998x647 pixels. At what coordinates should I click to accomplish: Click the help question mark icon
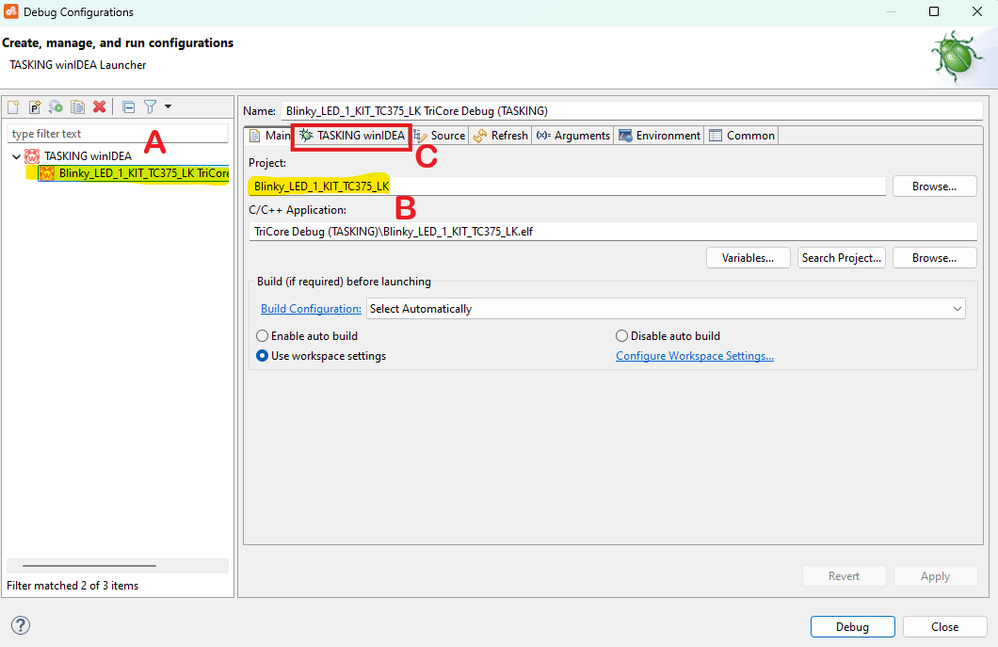(x=20, y=625)
